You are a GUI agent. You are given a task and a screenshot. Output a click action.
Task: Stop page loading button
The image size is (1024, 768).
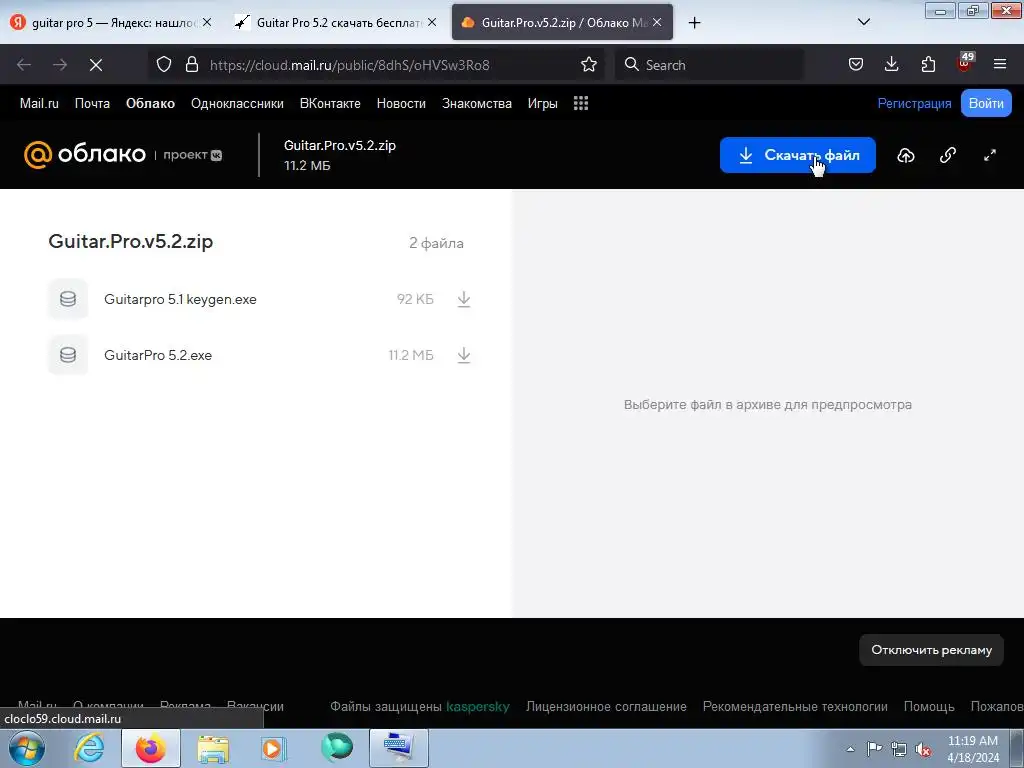tap(96, 65)
